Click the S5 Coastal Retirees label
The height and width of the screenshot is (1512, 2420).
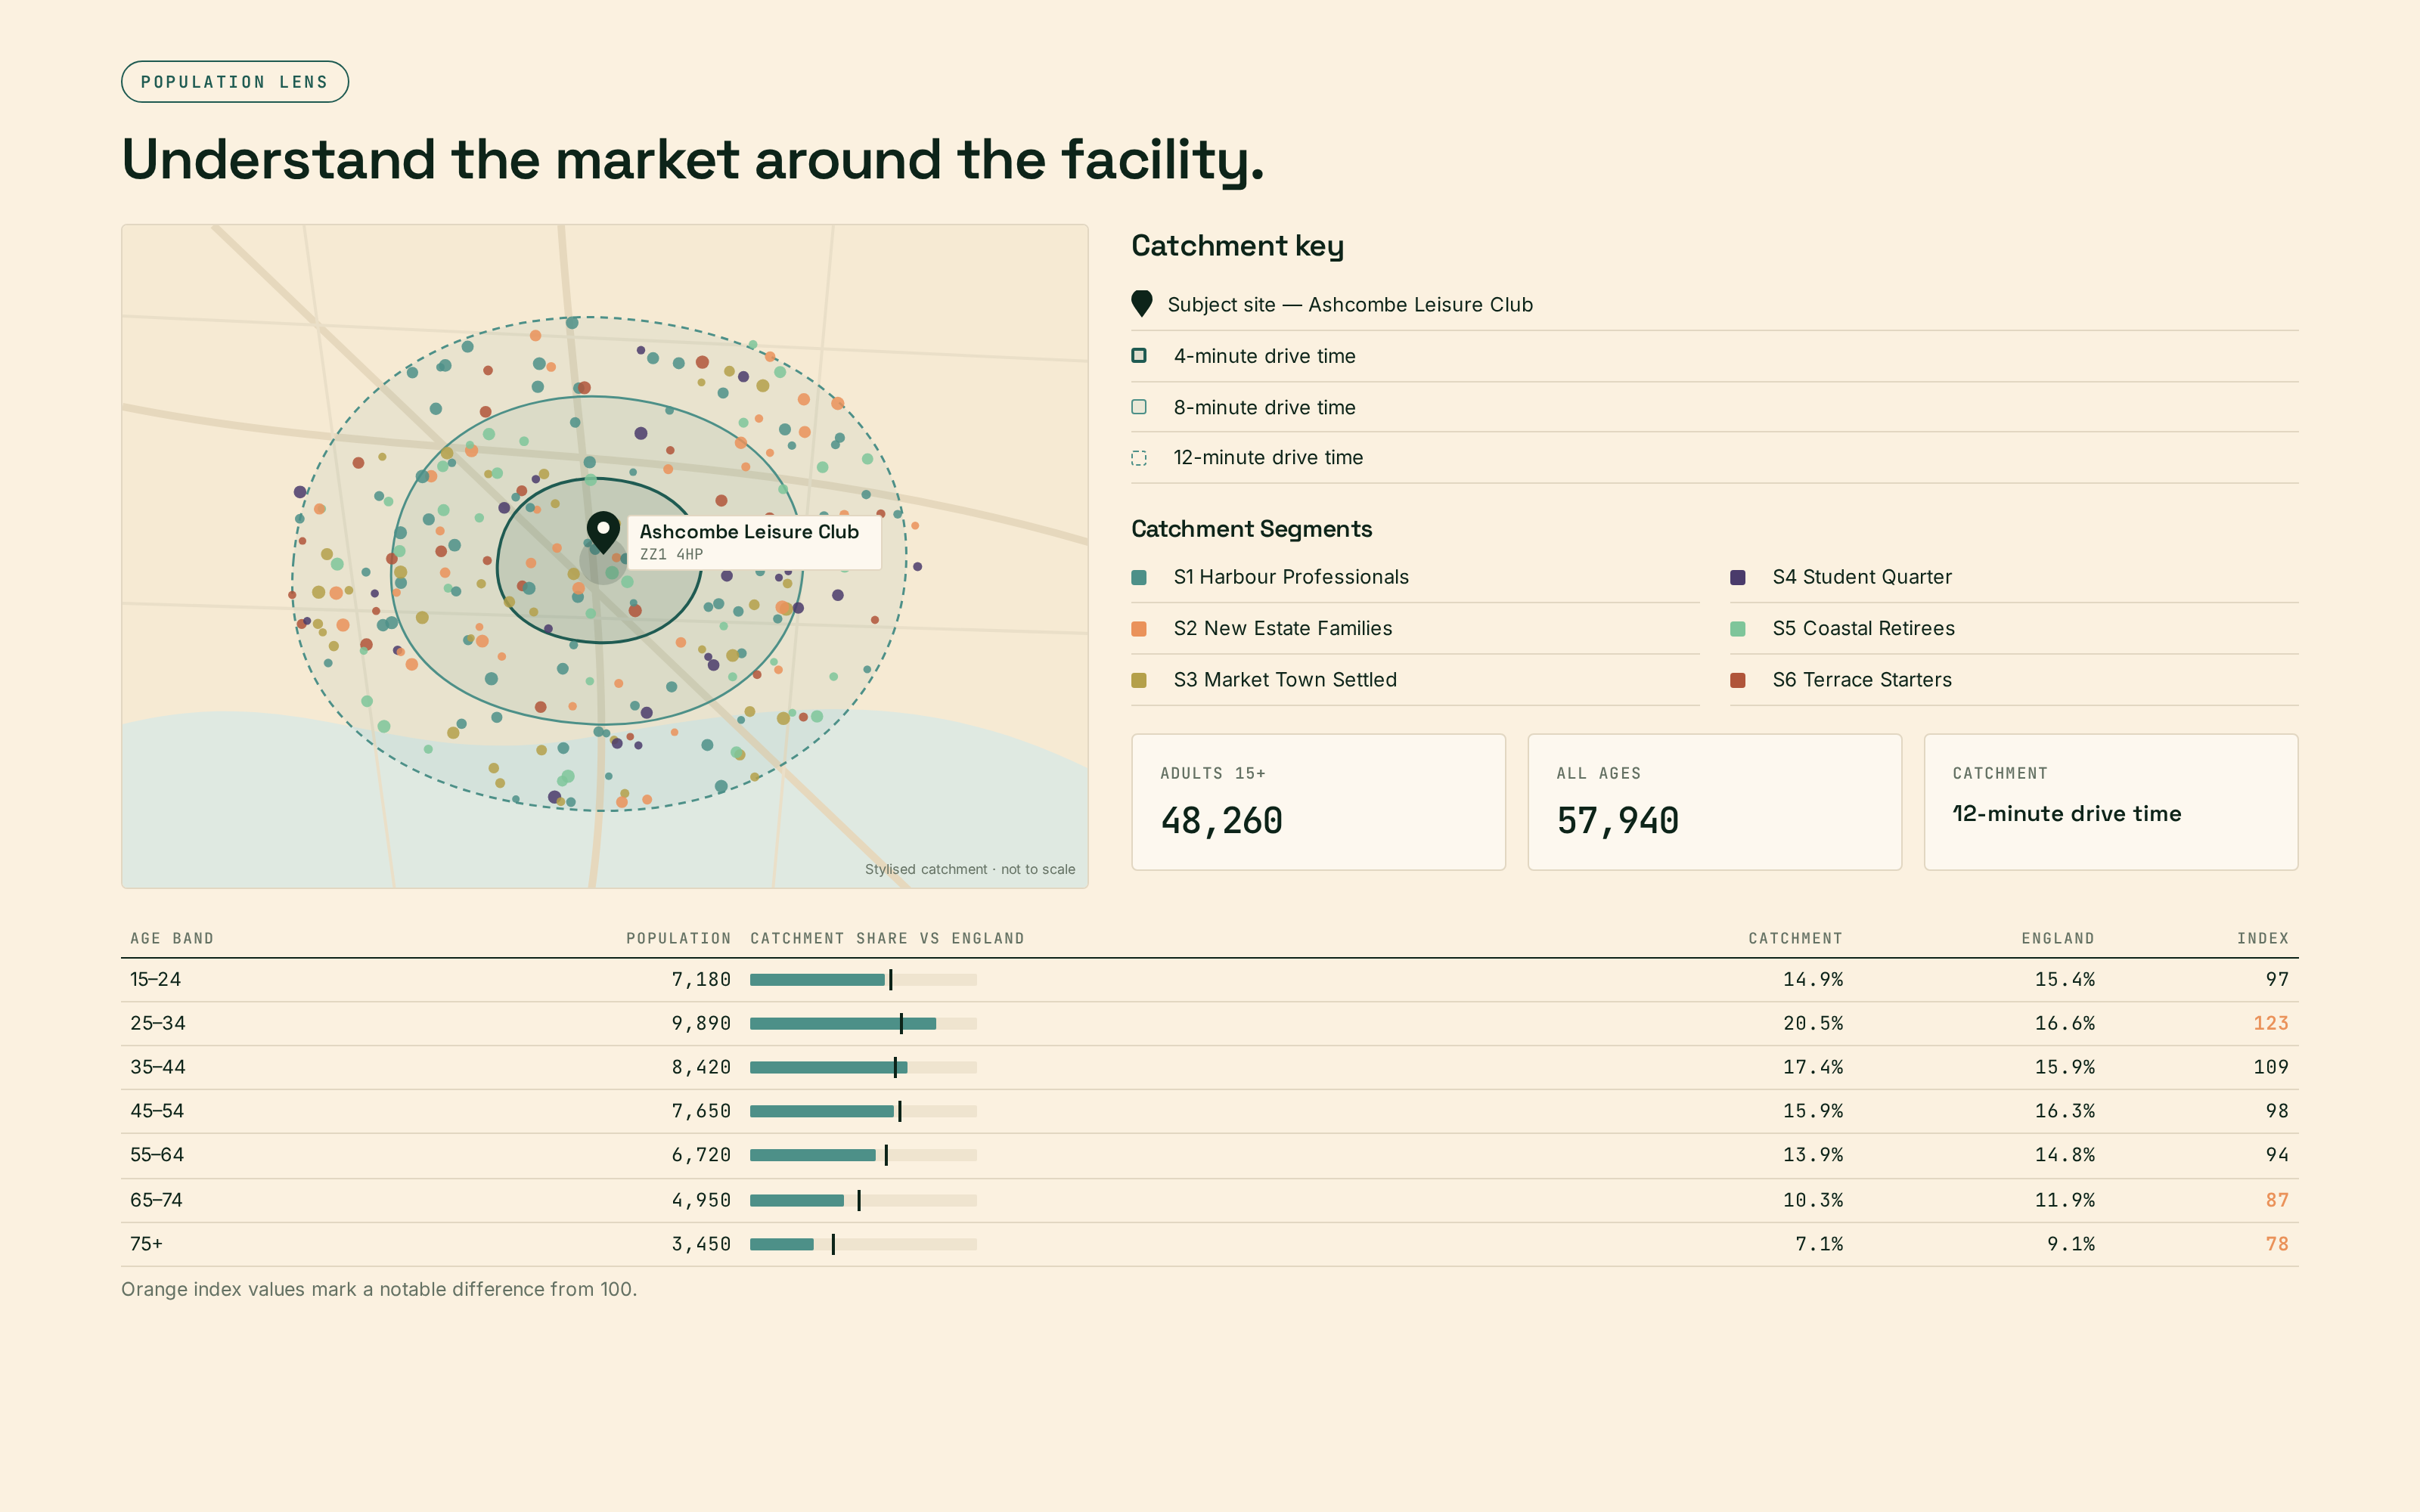coord(1864,629)
